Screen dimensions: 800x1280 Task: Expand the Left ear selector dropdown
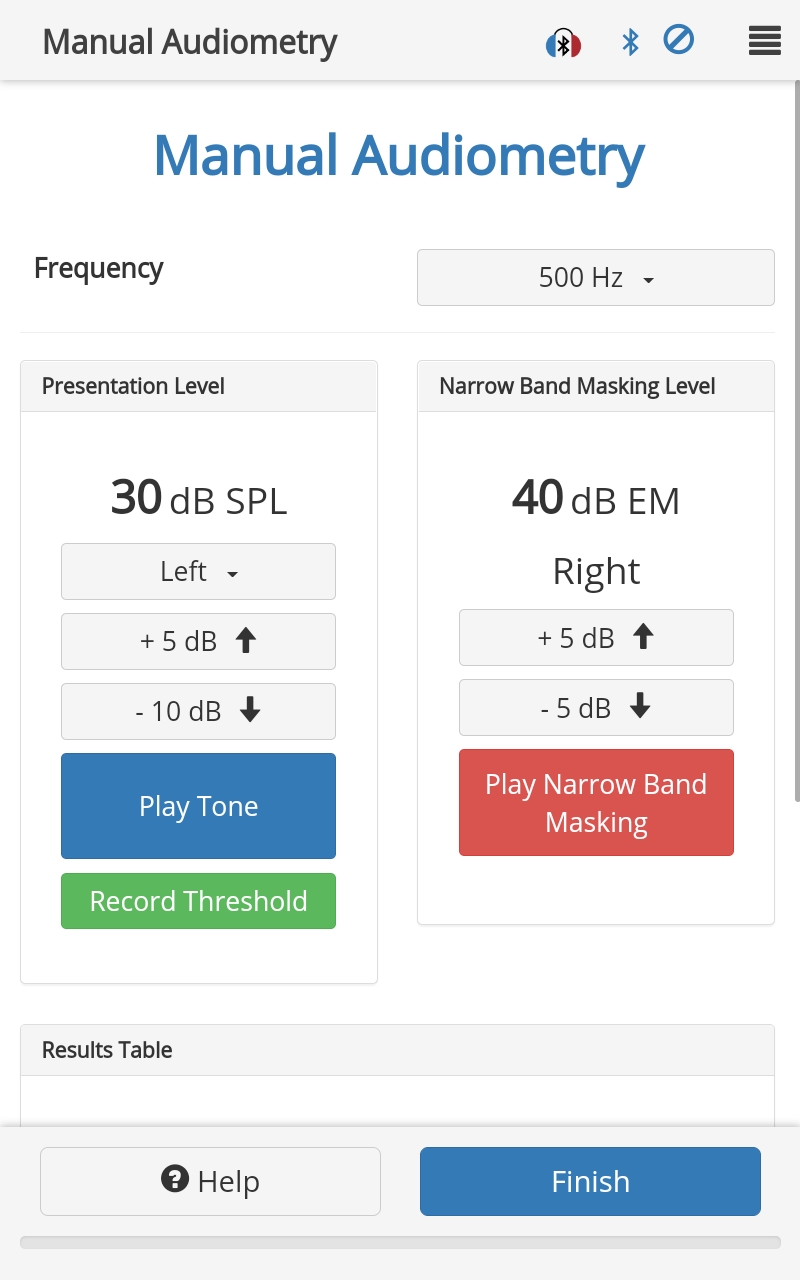(198, 572)
